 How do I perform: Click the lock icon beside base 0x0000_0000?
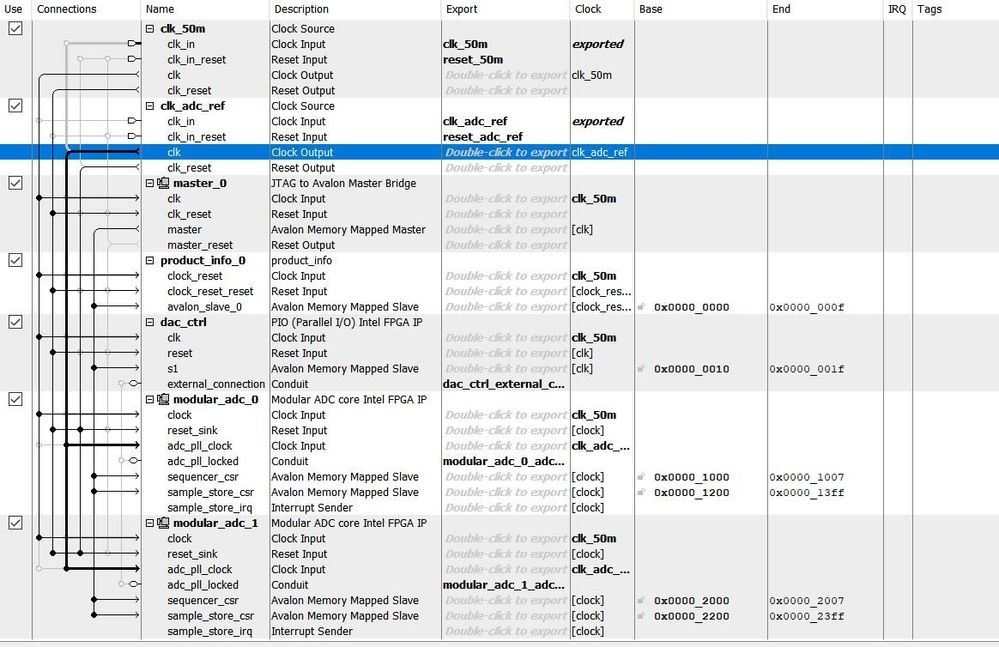(x=642, y=307)
